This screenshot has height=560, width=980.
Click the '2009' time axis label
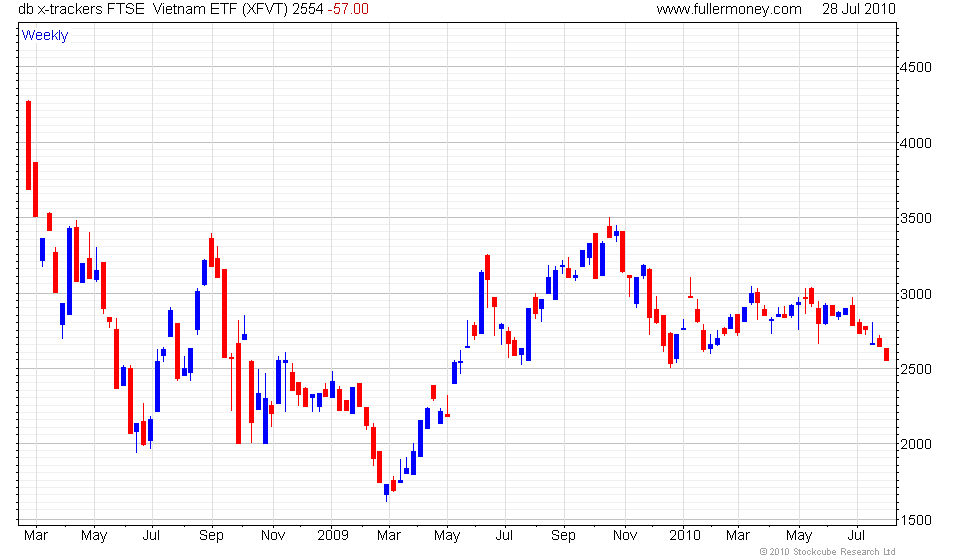332,536
